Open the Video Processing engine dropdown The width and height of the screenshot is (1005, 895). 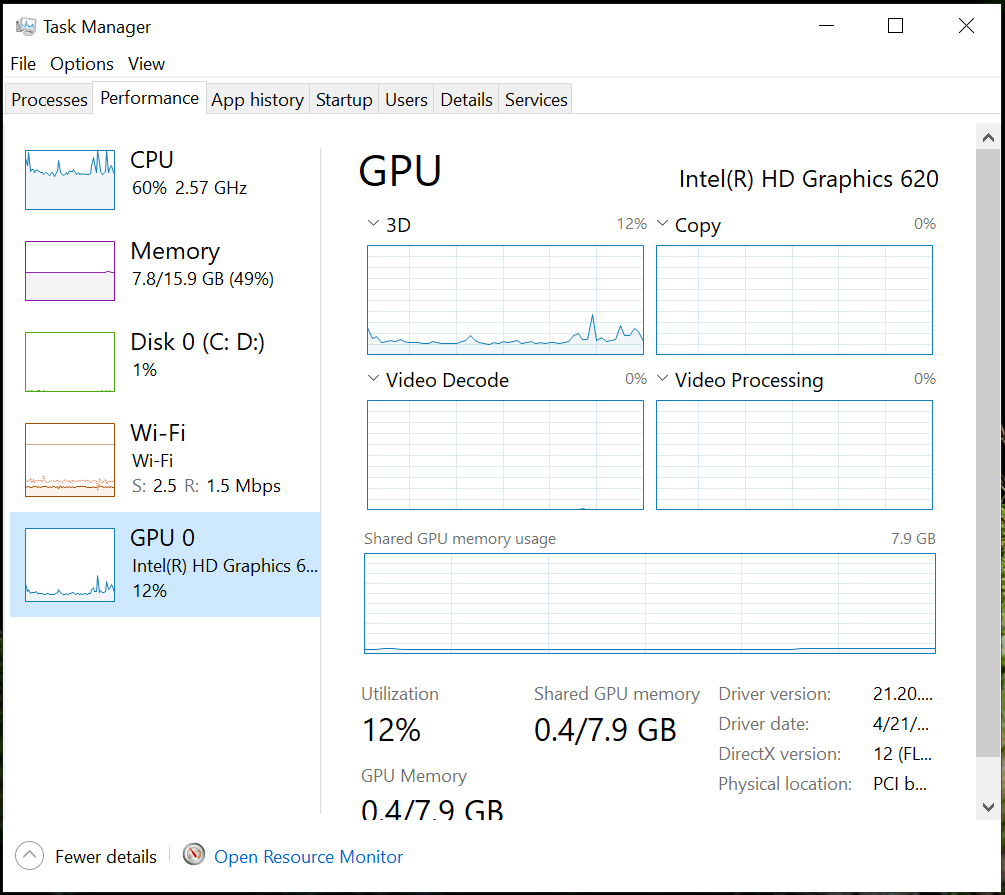coord(663,378)
